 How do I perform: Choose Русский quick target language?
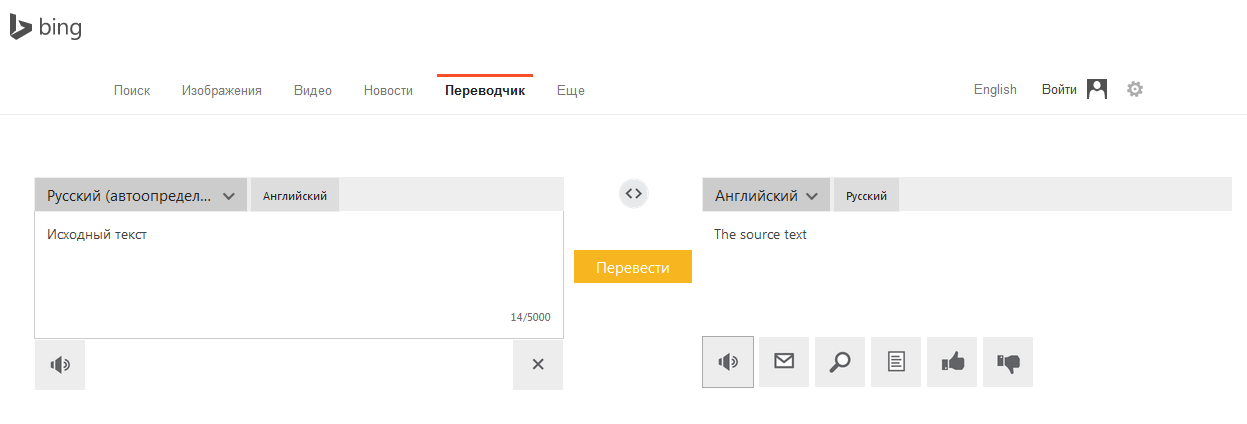point(866,196)
